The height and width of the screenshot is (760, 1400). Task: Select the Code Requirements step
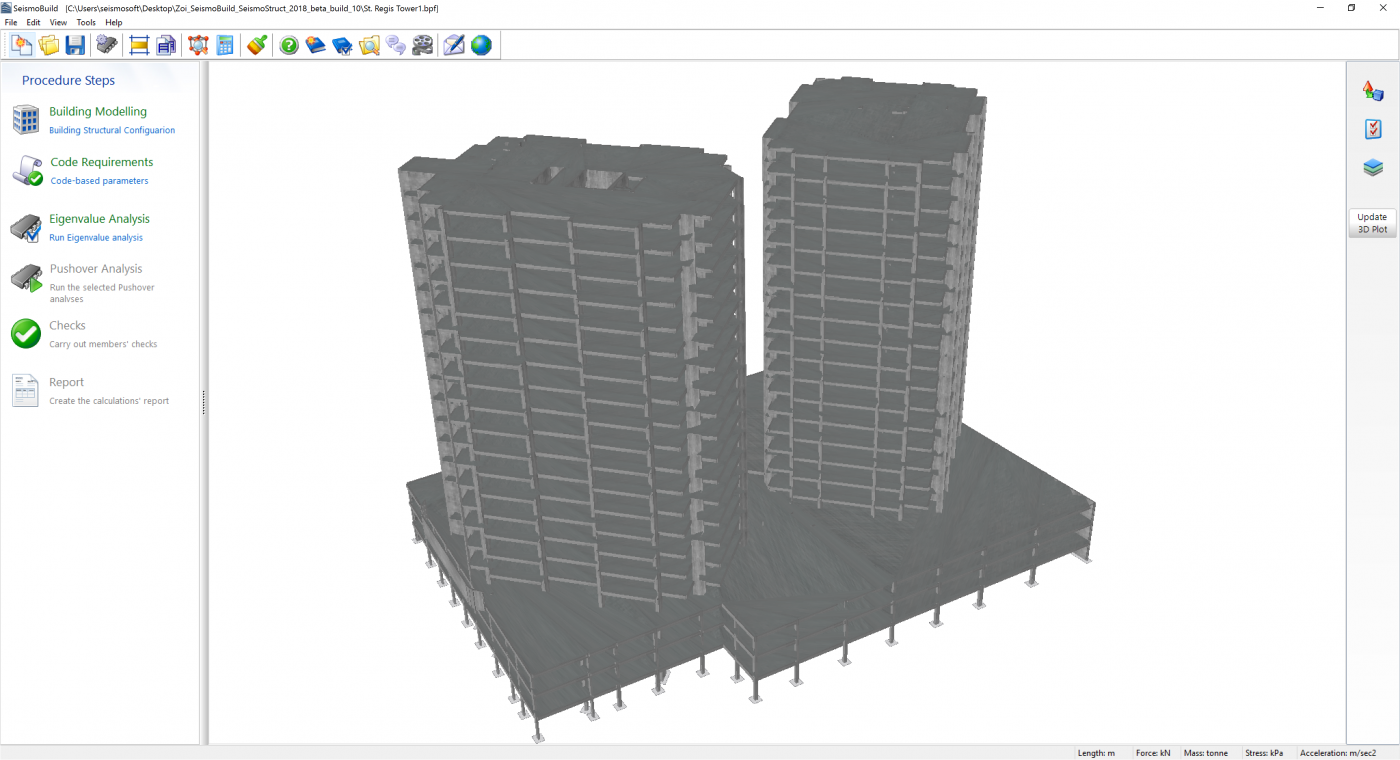tap(101, 162)
